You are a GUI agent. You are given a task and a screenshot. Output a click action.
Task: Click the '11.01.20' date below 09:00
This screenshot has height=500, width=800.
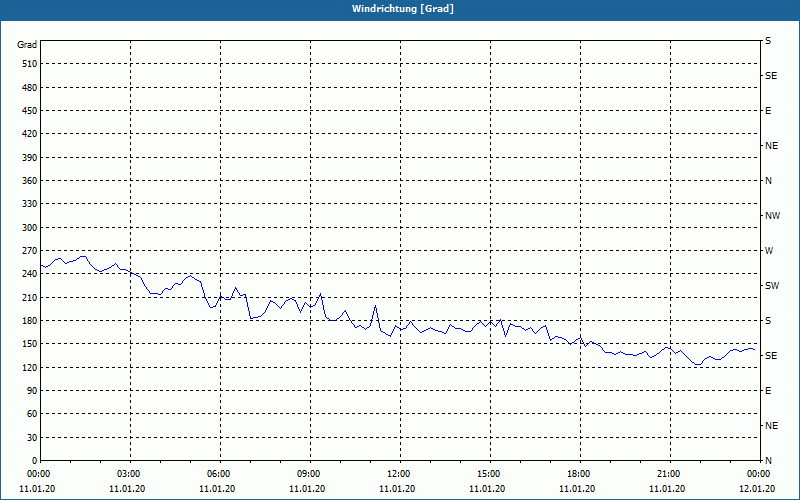tap(307, 489)
